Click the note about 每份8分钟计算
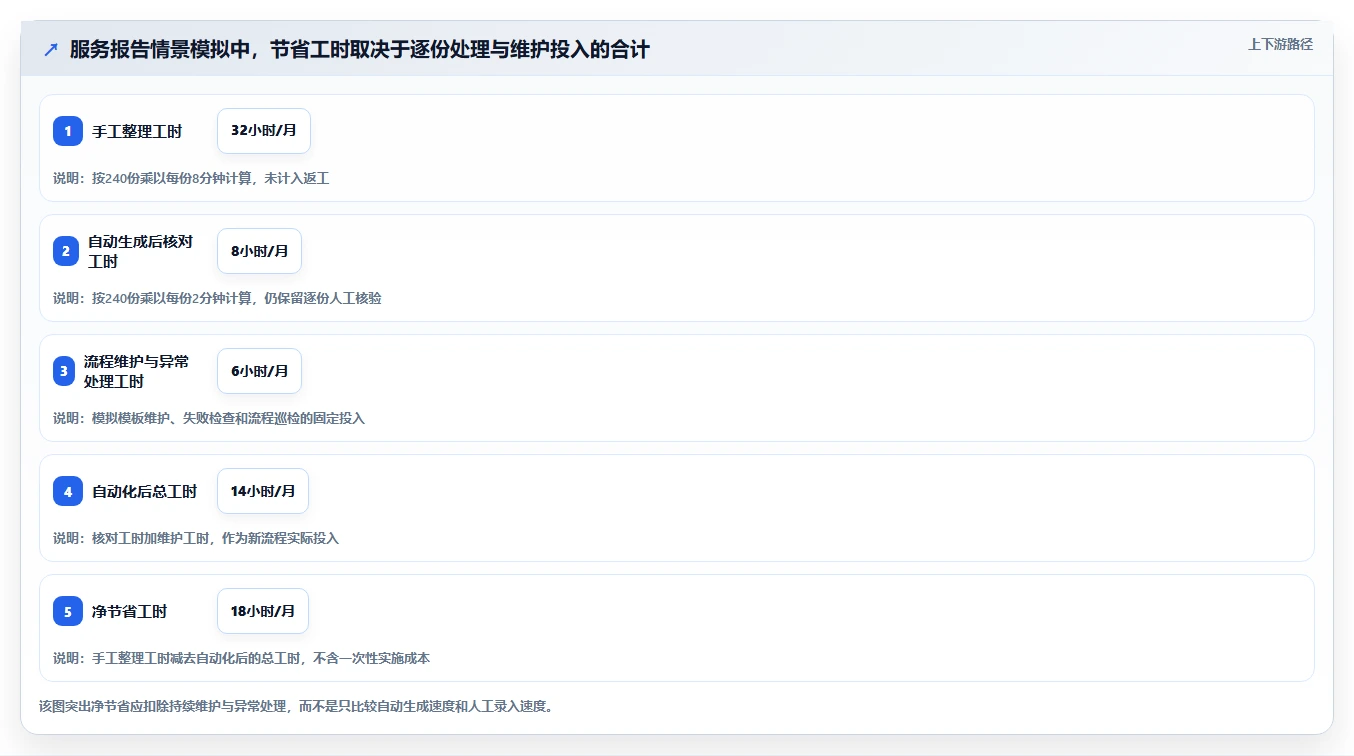This screenshot has width=1354, height=756. click(x=191, y=178)
